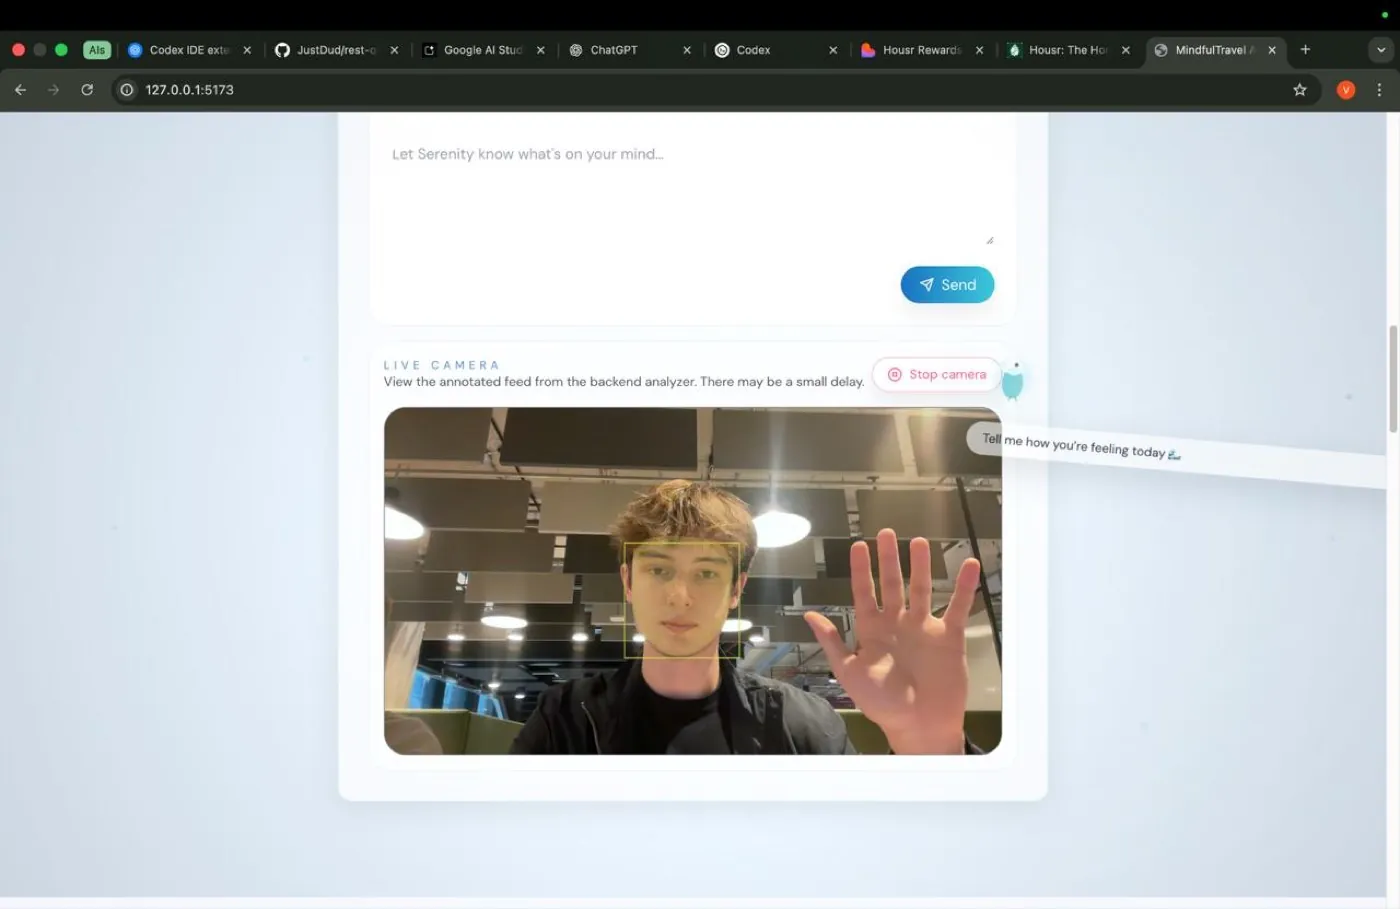
Task: Expand the tab search dropdown arrow
Action: [1381, 50]
